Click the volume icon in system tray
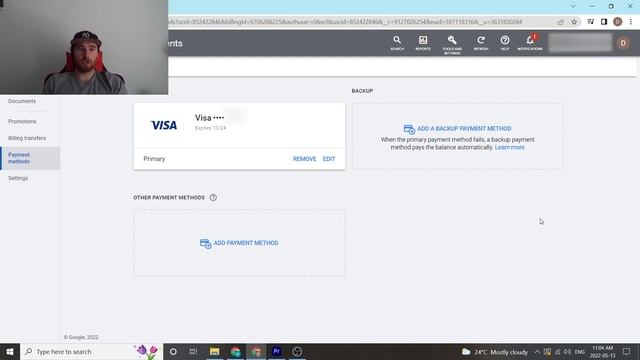 click(567, 352)
